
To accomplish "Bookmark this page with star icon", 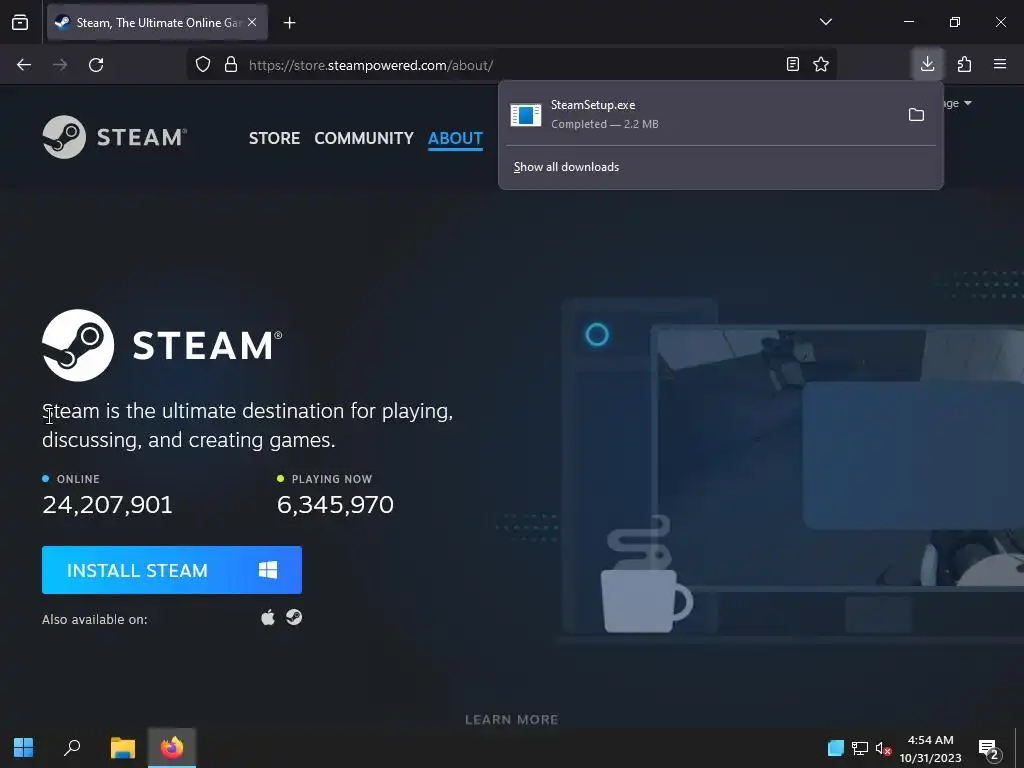I will [x=821, y=64].
